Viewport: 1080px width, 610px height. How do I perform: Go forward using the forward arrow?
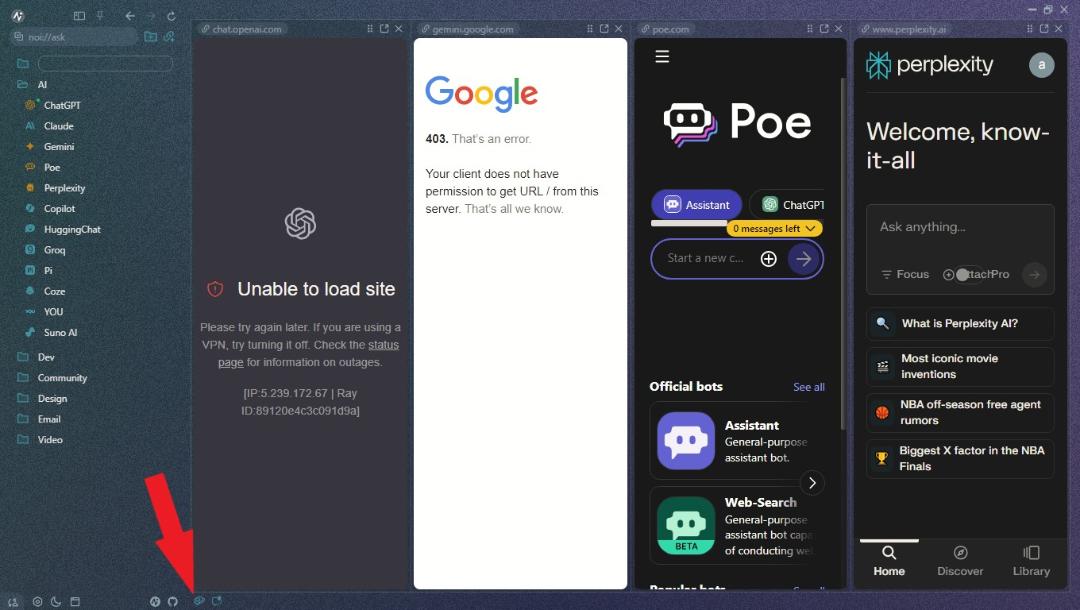[x=151, y=16]
